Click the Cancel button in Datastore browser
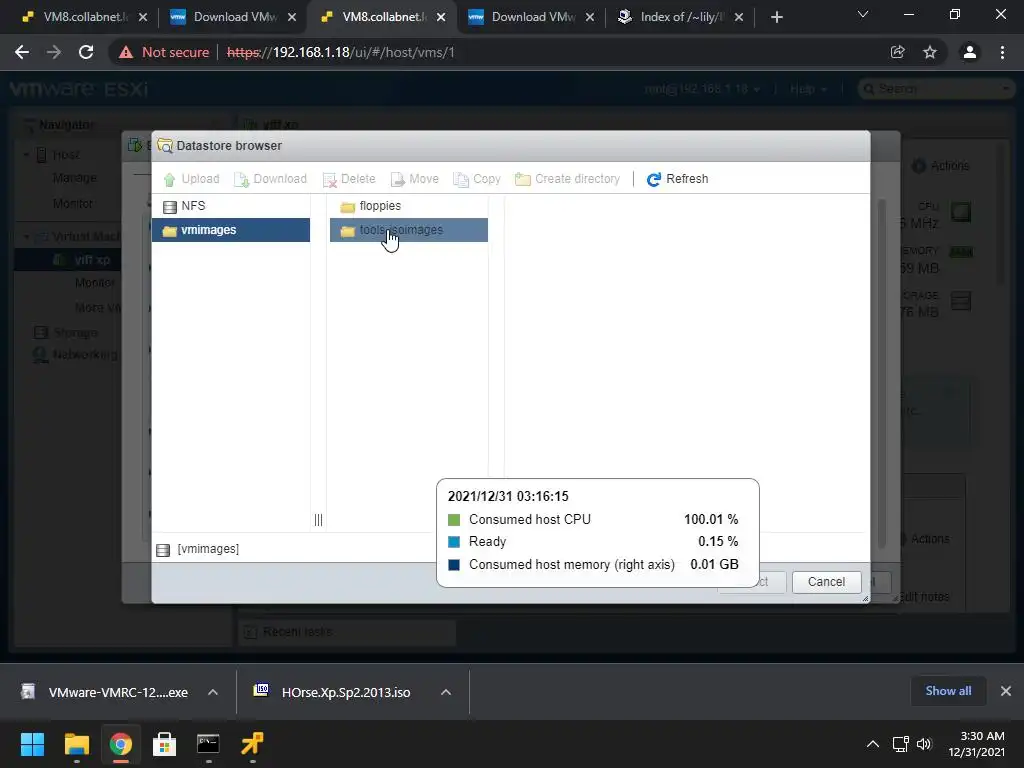 click(x=826, y=582)
